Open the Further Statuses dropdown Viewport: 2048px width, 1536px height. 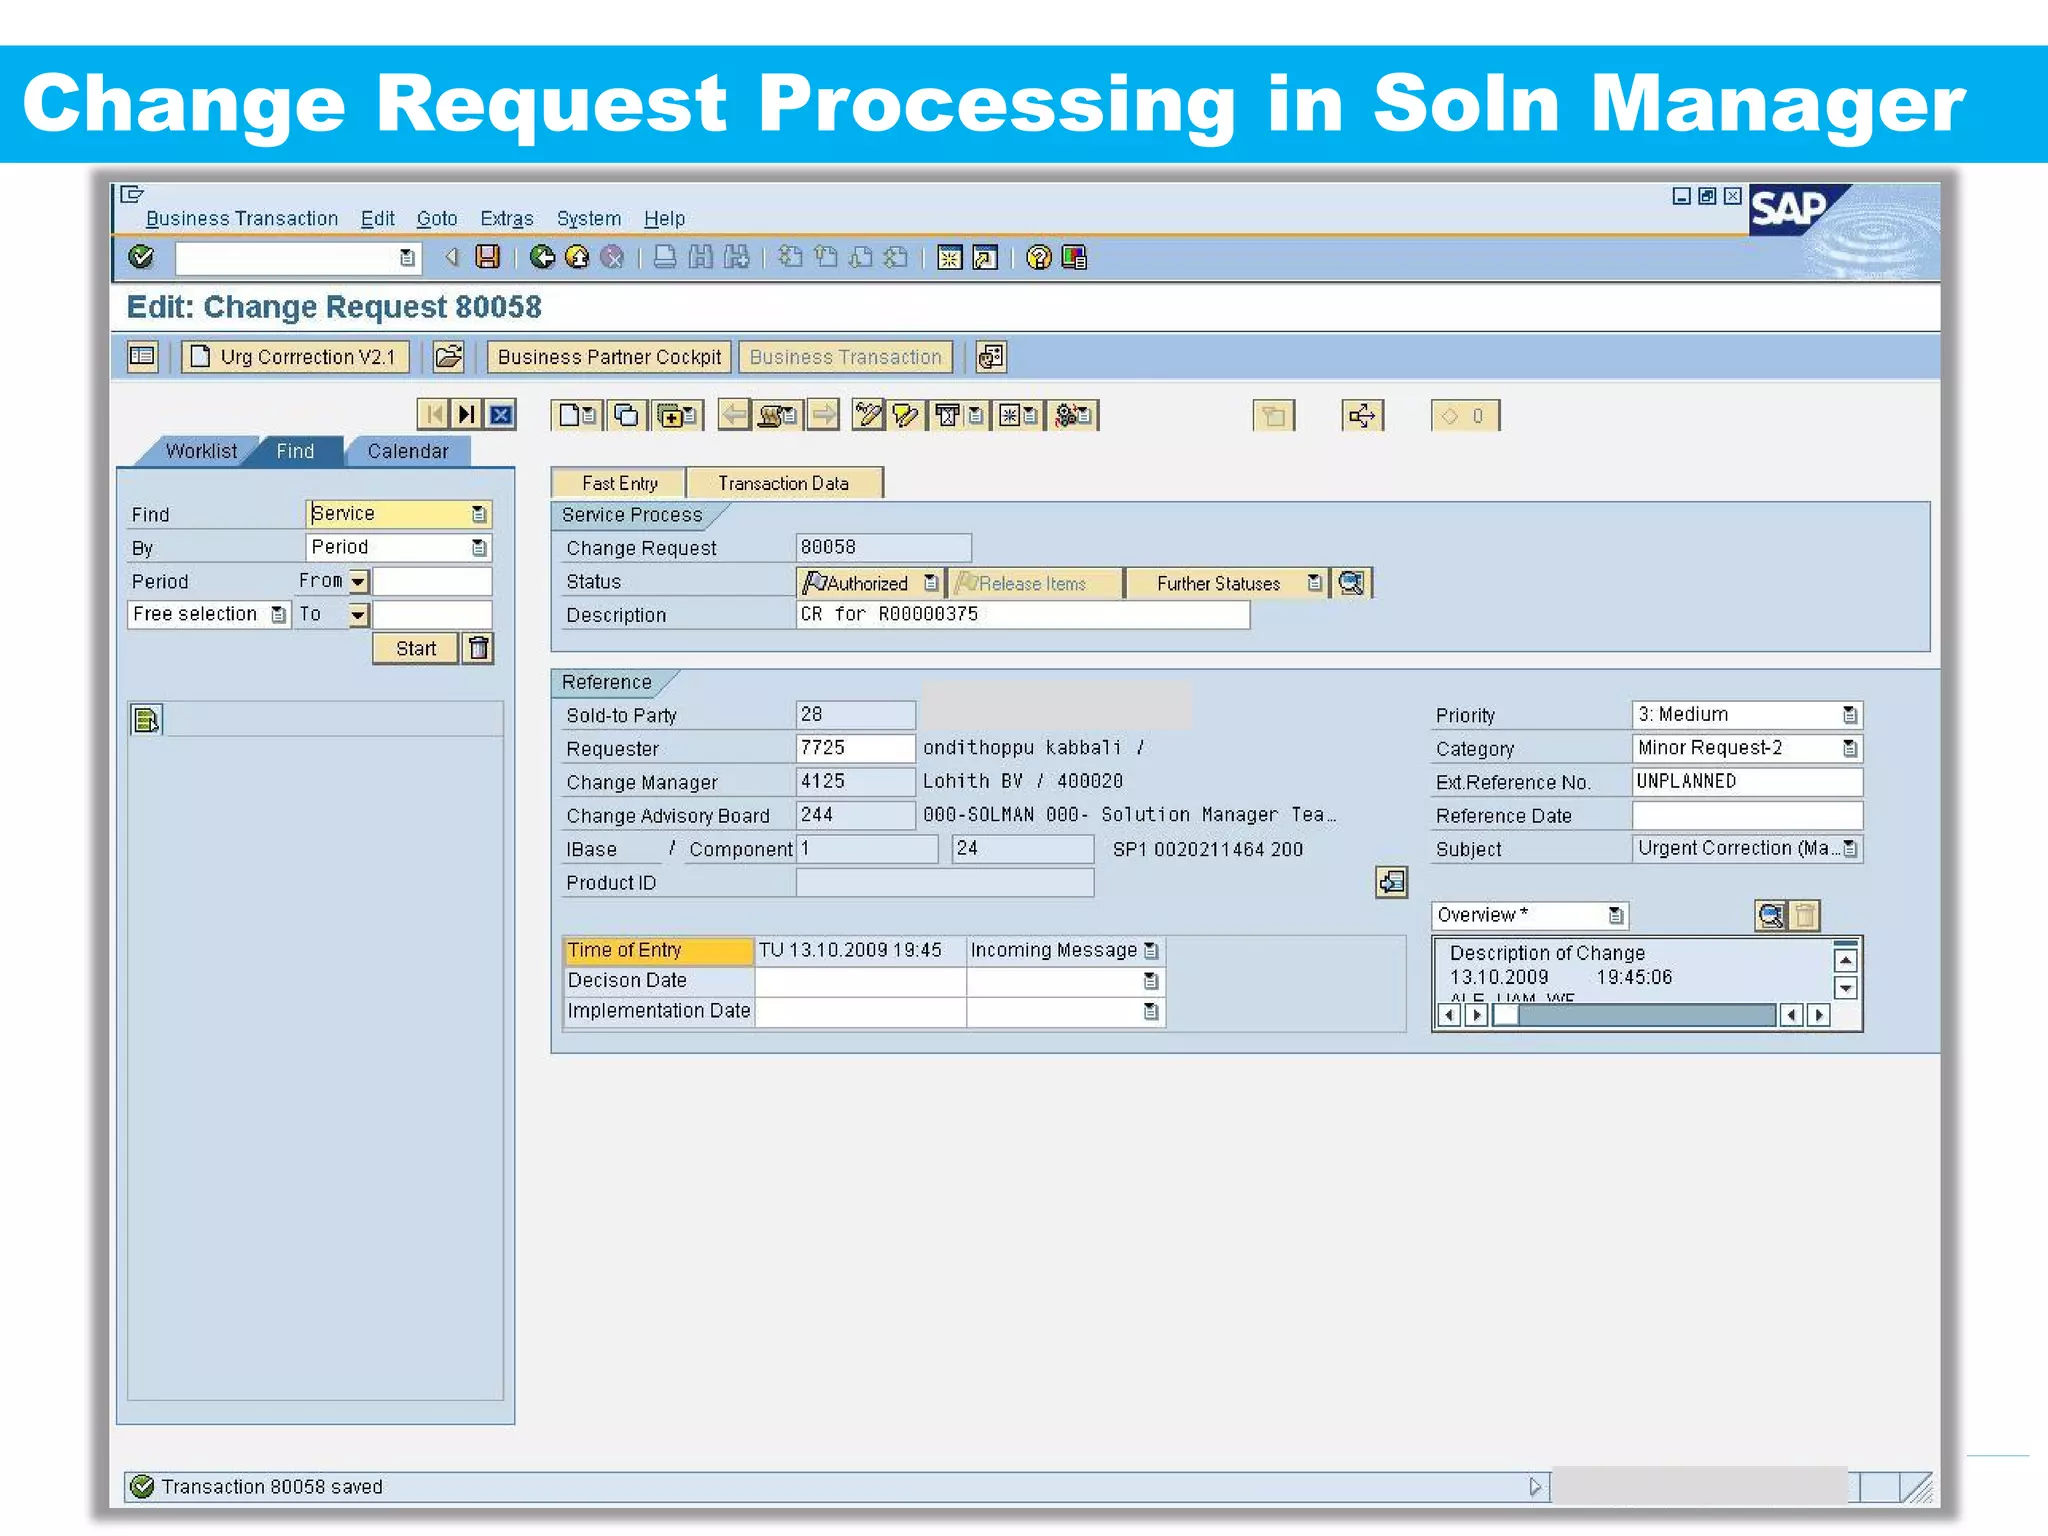(1314, 582)
